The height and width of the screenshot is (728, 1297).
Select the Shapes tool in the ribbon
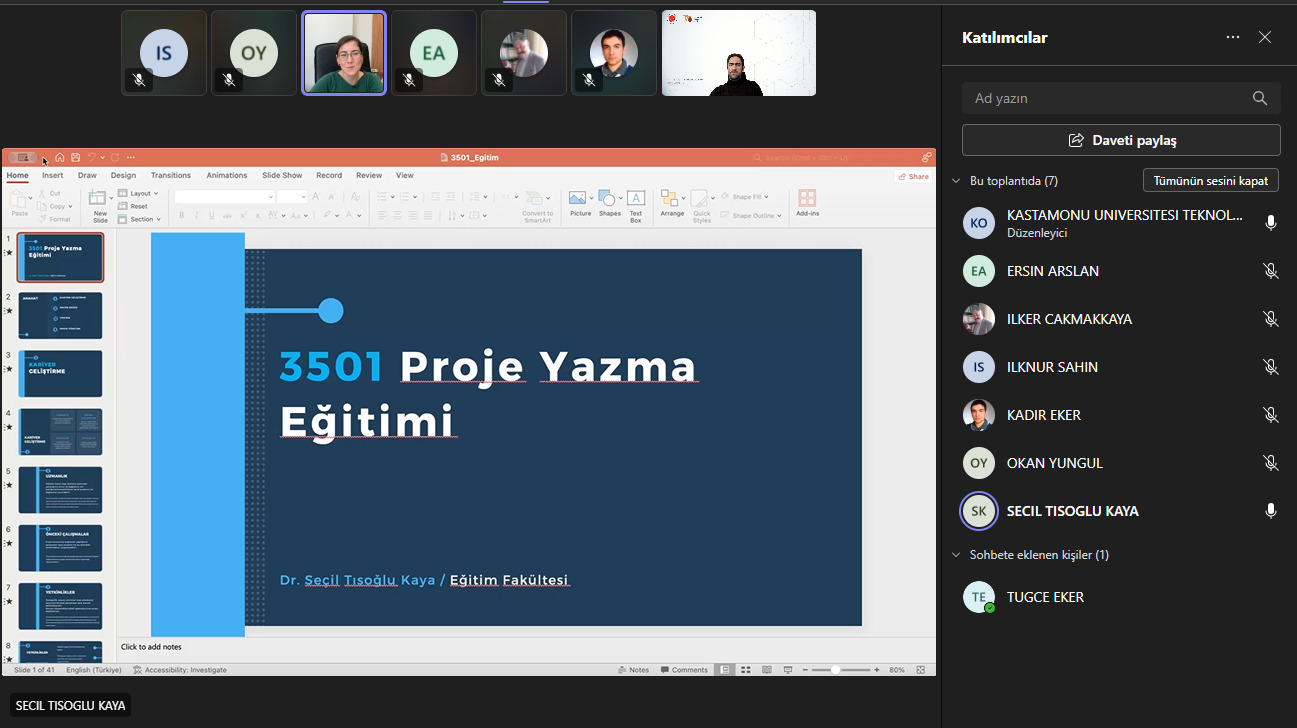click(x=609, y=199)
